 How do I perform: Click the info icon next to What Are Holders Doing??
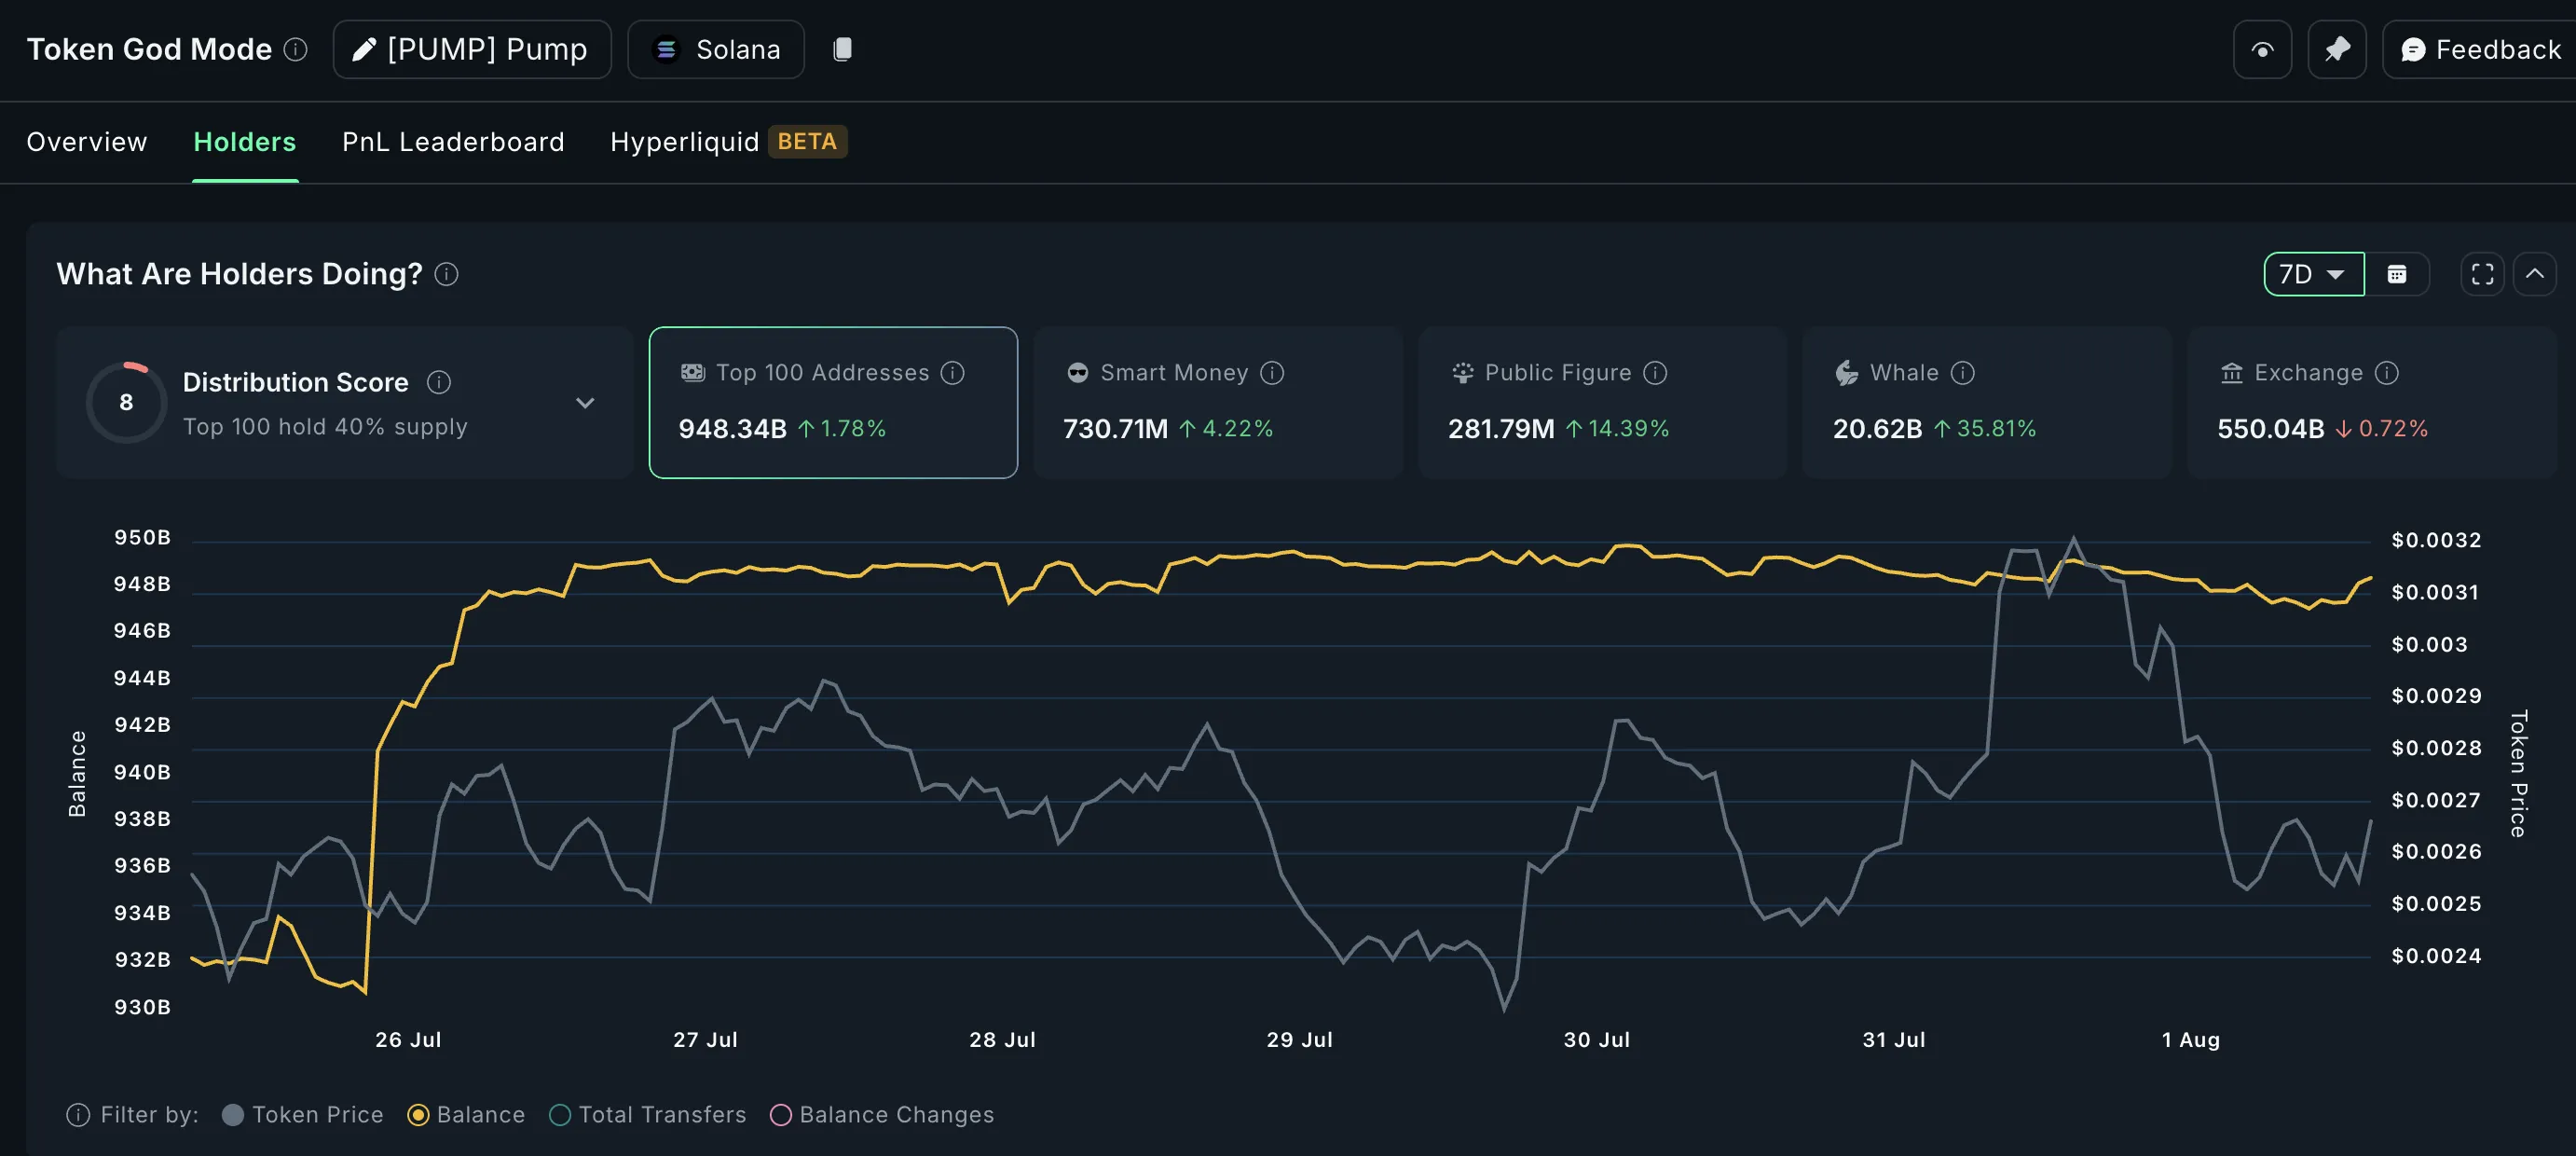(x=447, y=274)
